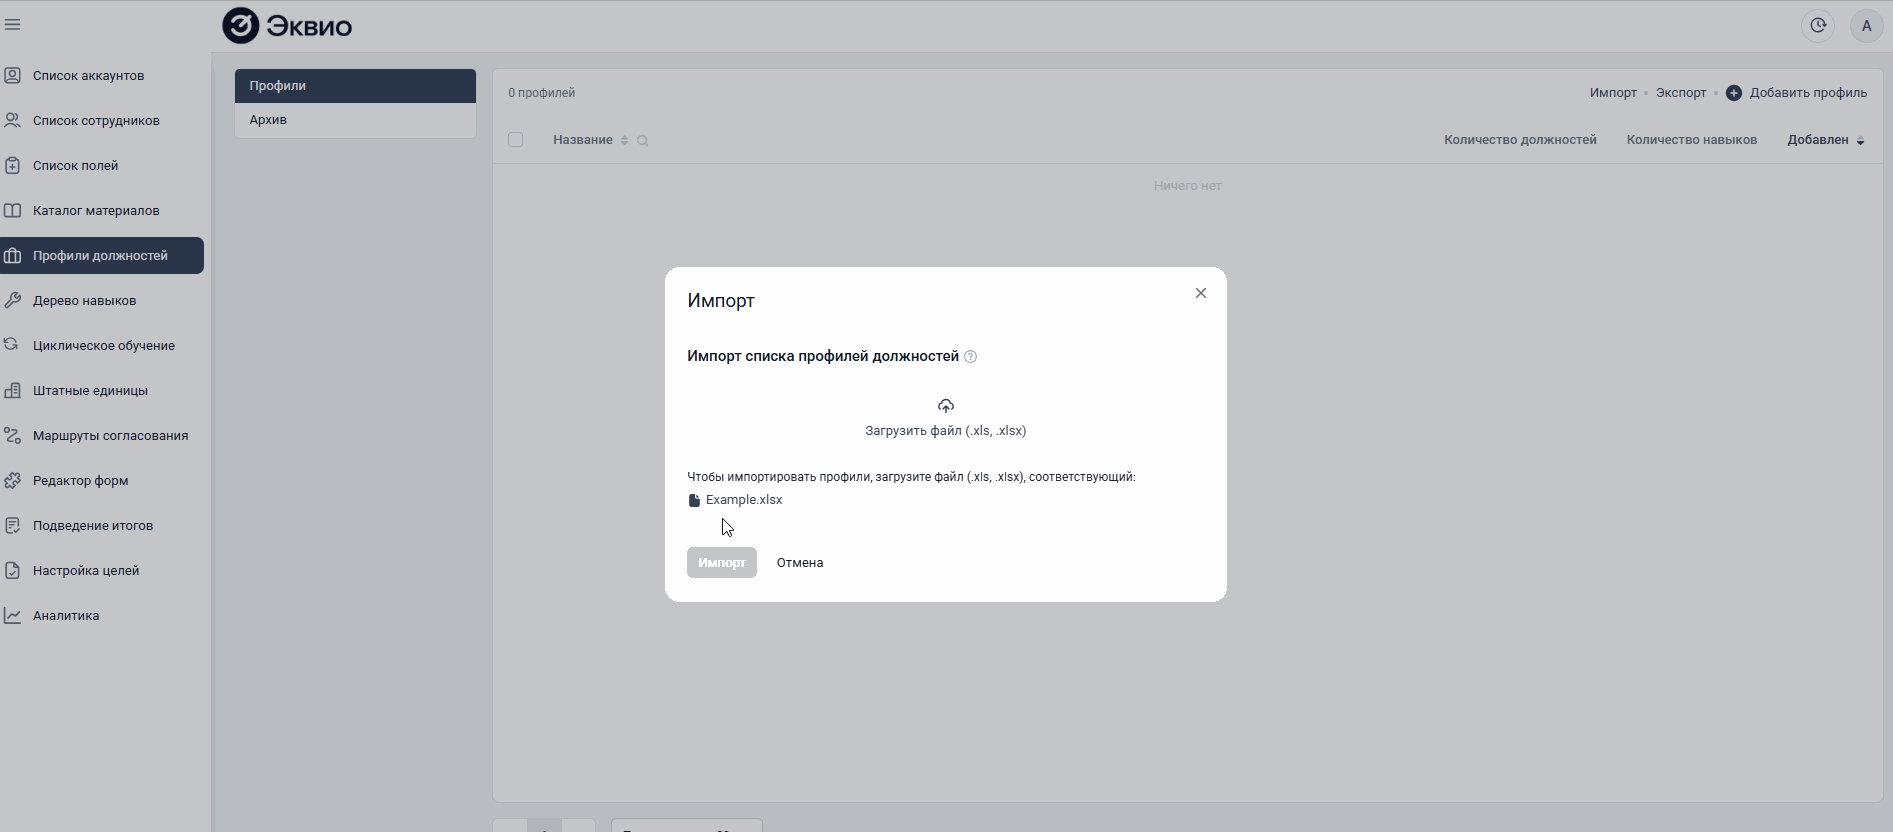Screen dimensions: 1893x832
Task: Click the help question mark icon
Action: (970, 357)
